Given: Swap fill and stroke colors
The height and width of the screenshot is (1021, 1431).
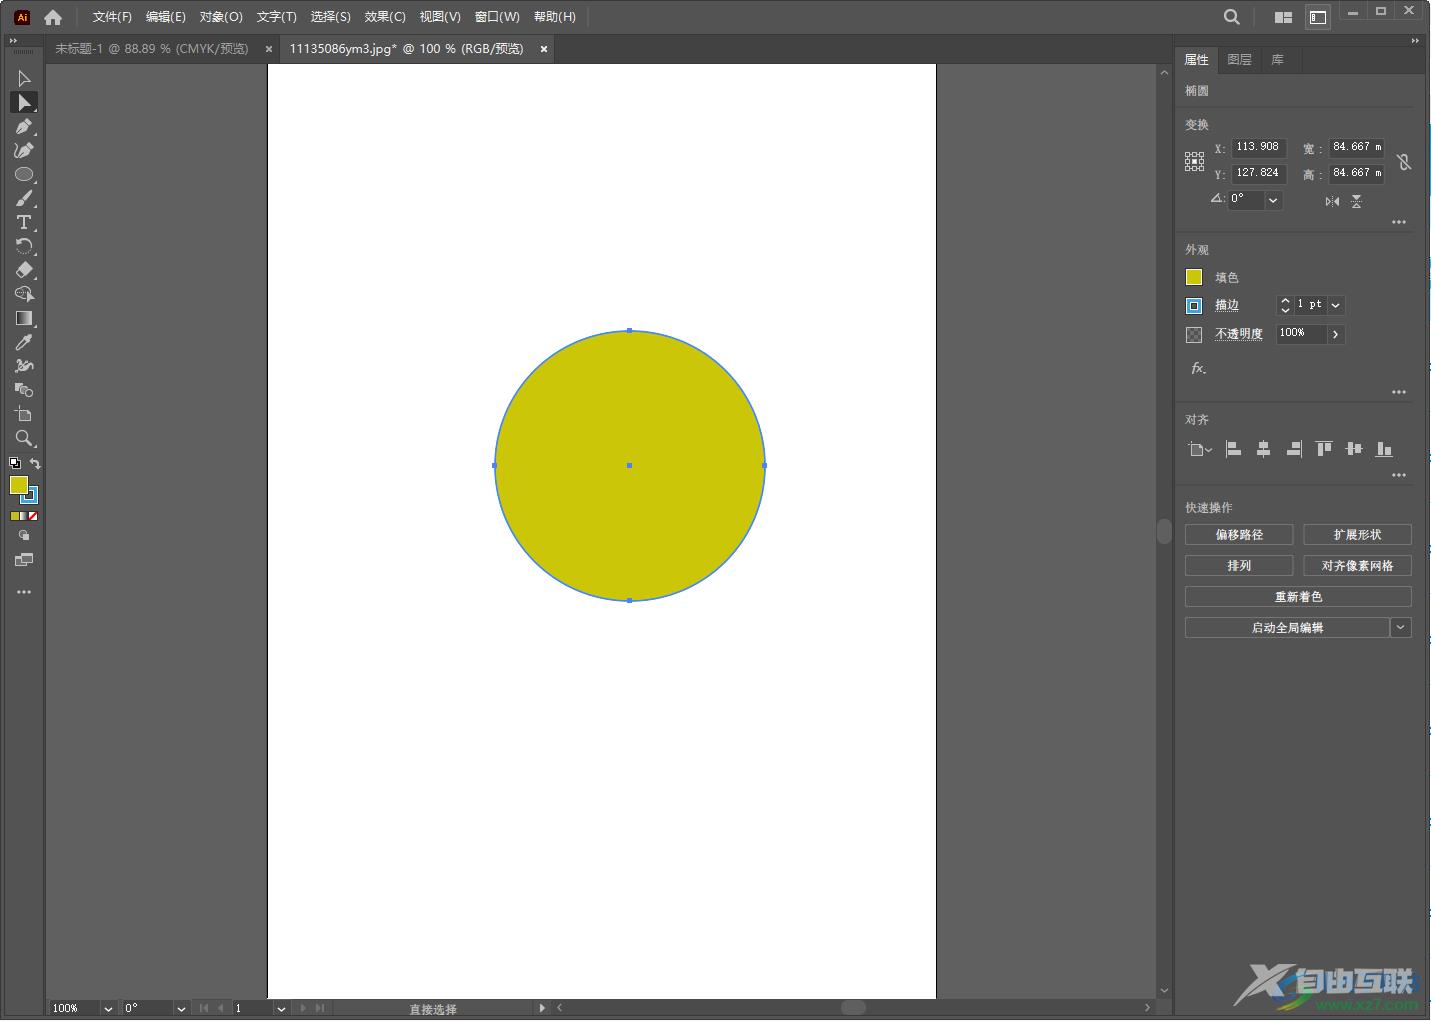Looking at the screenshot, I should 35,463.
